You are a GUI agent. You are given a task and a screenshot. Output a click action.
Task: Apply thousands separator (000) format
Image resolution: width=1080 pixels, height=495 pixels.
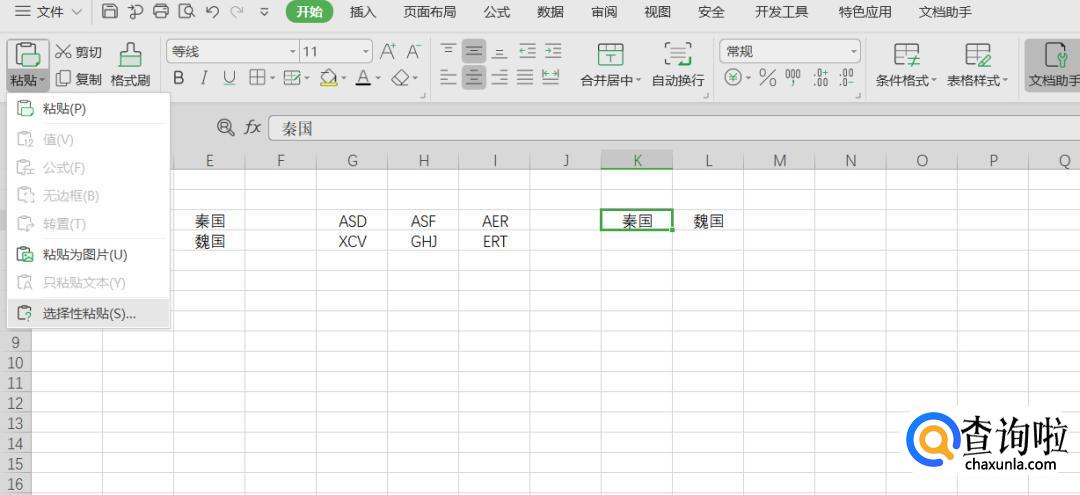(793, 77)
